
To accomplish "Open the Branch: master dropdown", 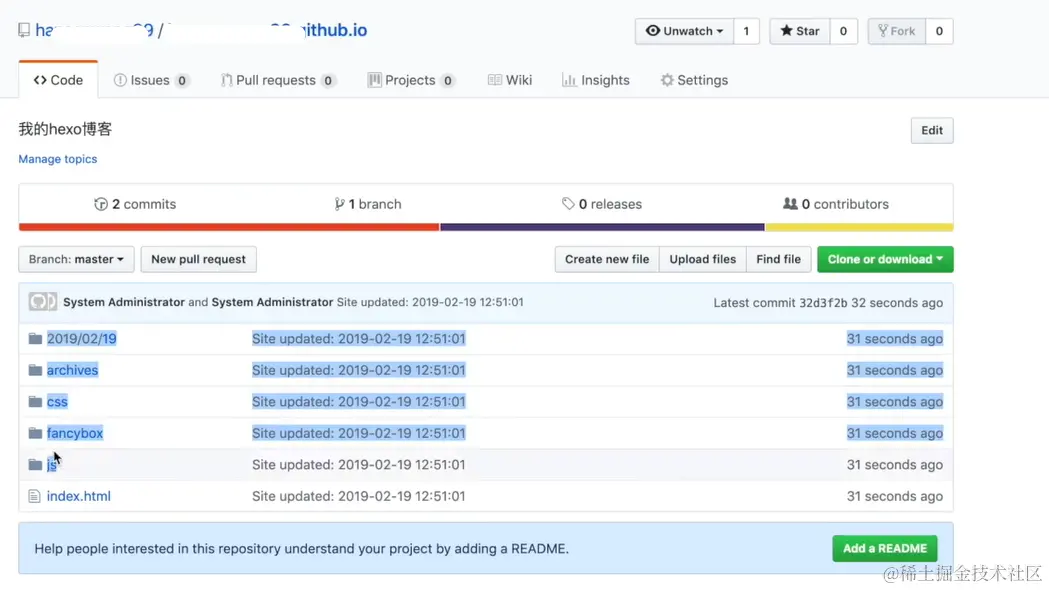I will pyautogui.click(x=76, y=260).
